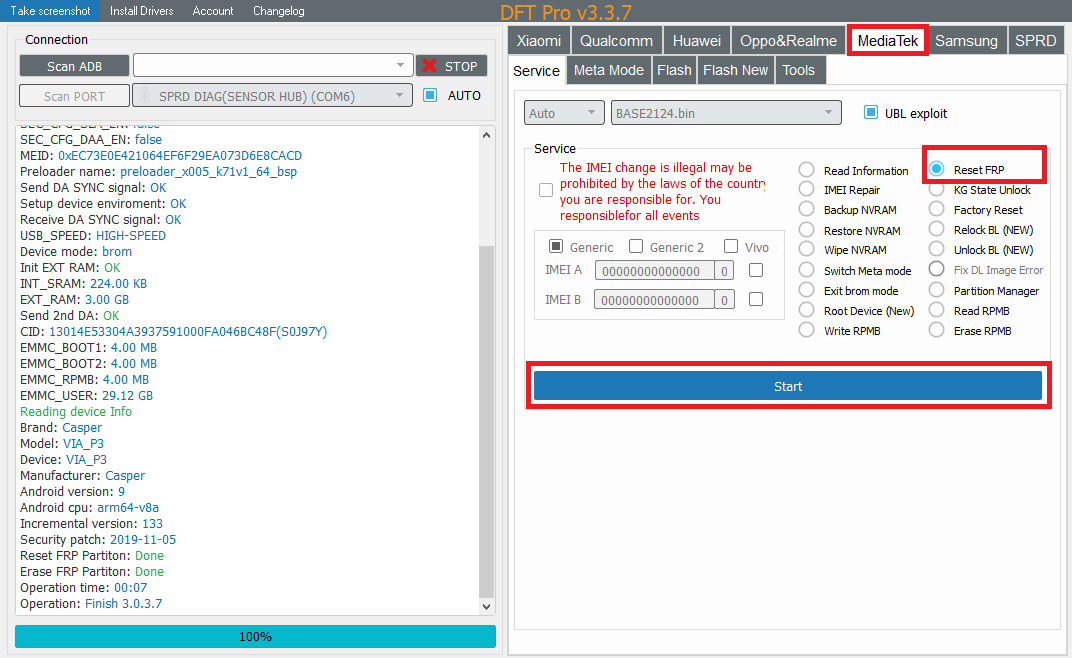The image size is (1072, 658).
Task: Select the Unlock BL (NEW) option
Action: click(x=937, y=249)
